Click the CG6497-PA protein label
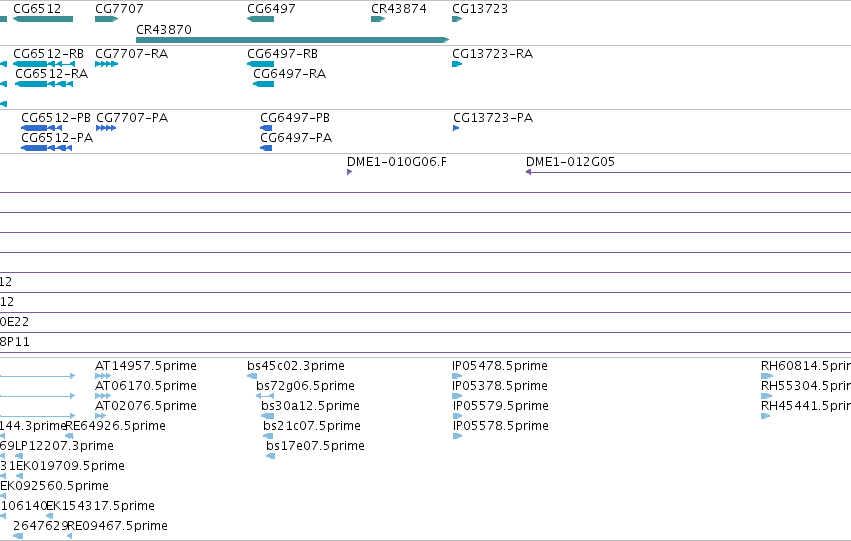This screenshot has width=851, height=541. point(296,138)
